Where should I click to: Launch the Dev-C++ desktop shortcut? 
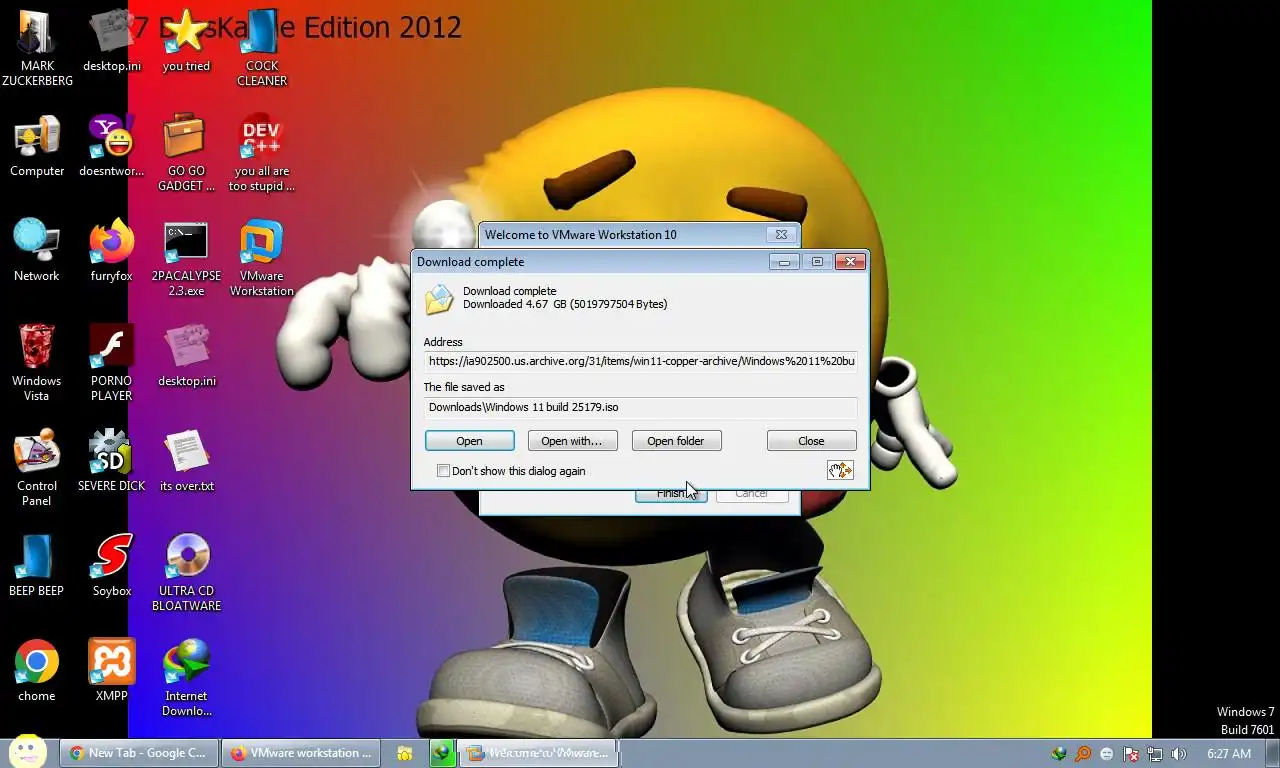(x=262, y=154)
